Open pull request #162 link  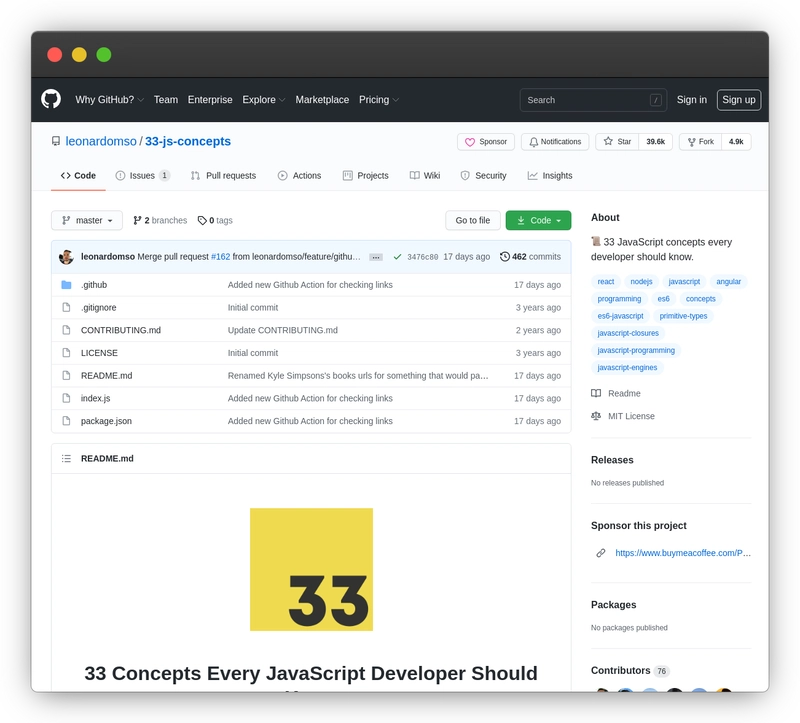coord(220,257)
